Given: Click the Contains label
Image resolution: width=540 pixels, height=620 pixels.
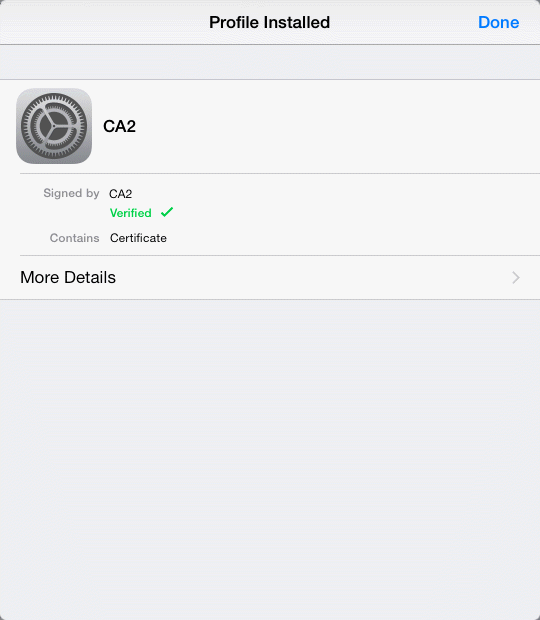Looking at the screenshot, I should (74, 238).
